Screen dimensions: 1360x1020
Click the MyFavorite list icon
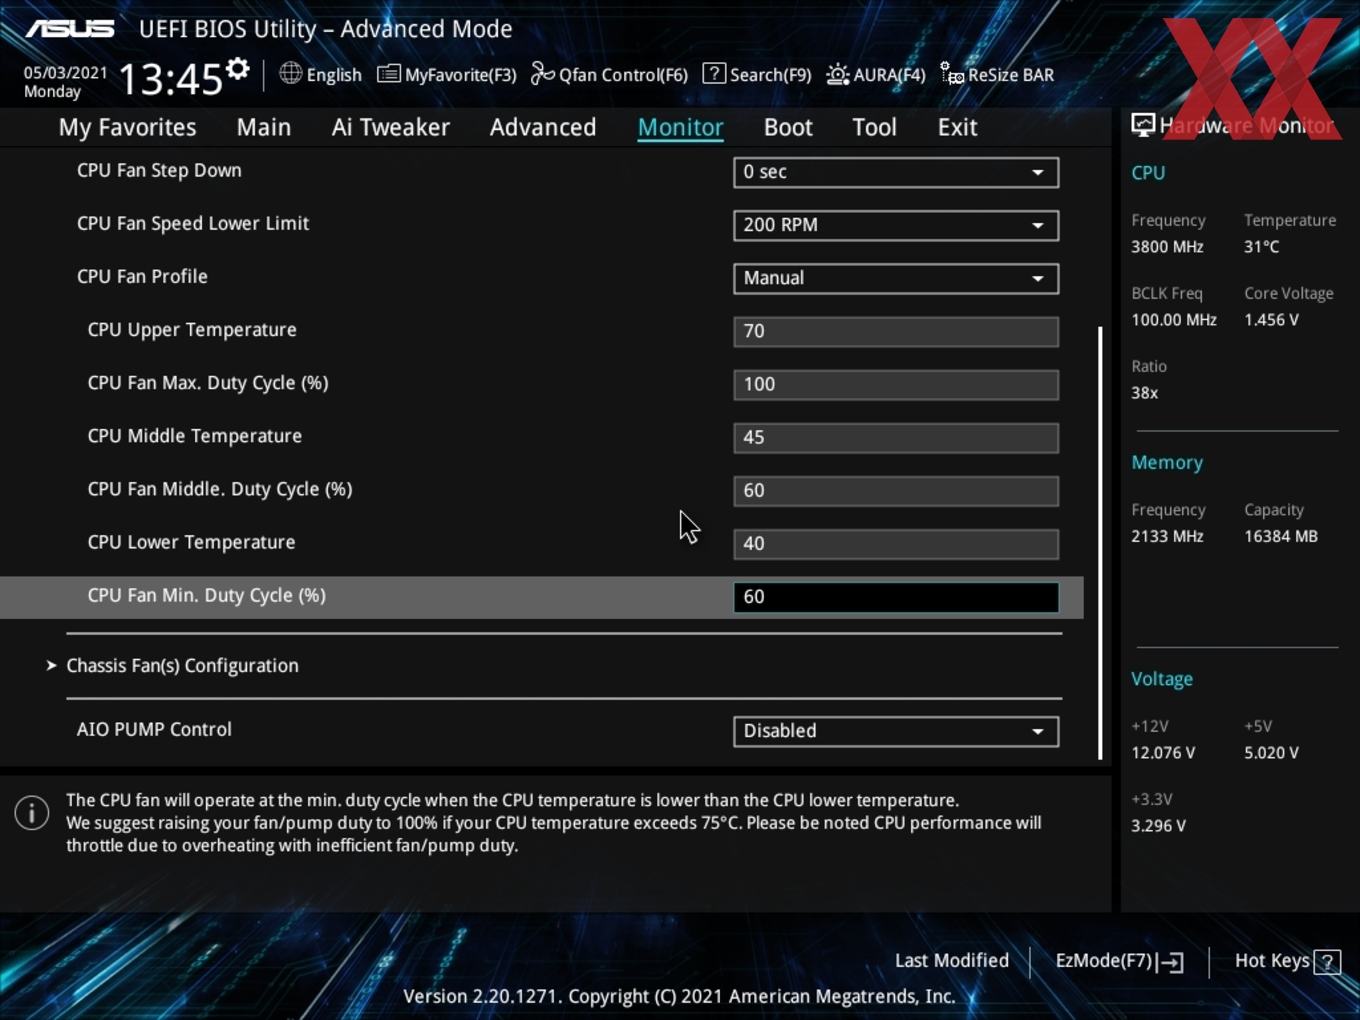389,74
